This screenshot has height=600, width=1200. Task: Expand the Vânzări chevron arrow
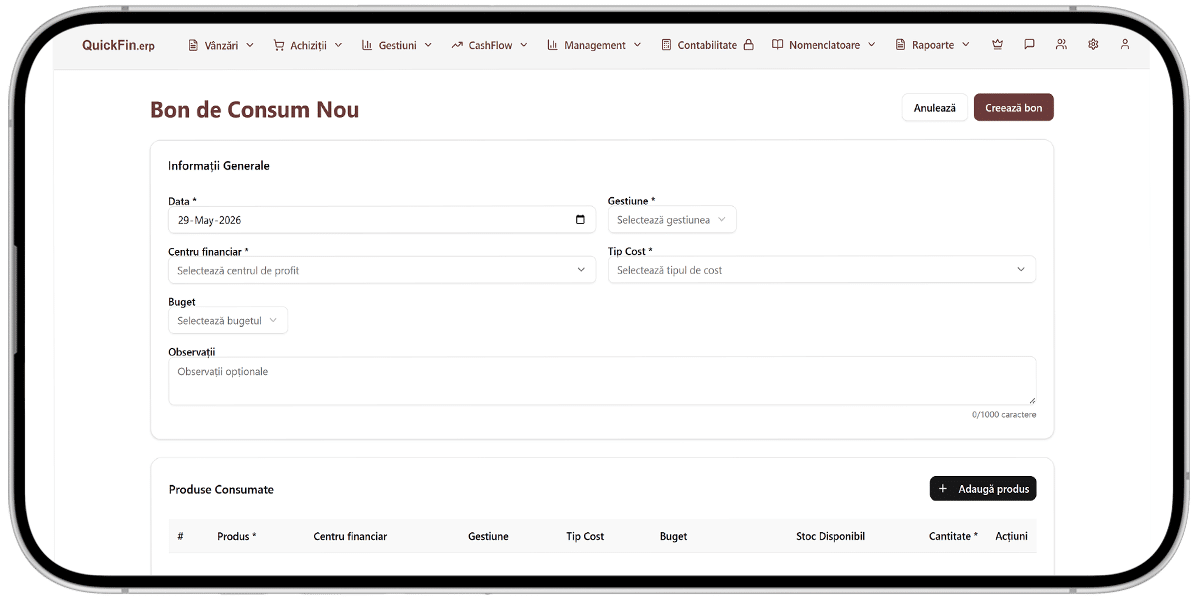[x=250, y=45]
